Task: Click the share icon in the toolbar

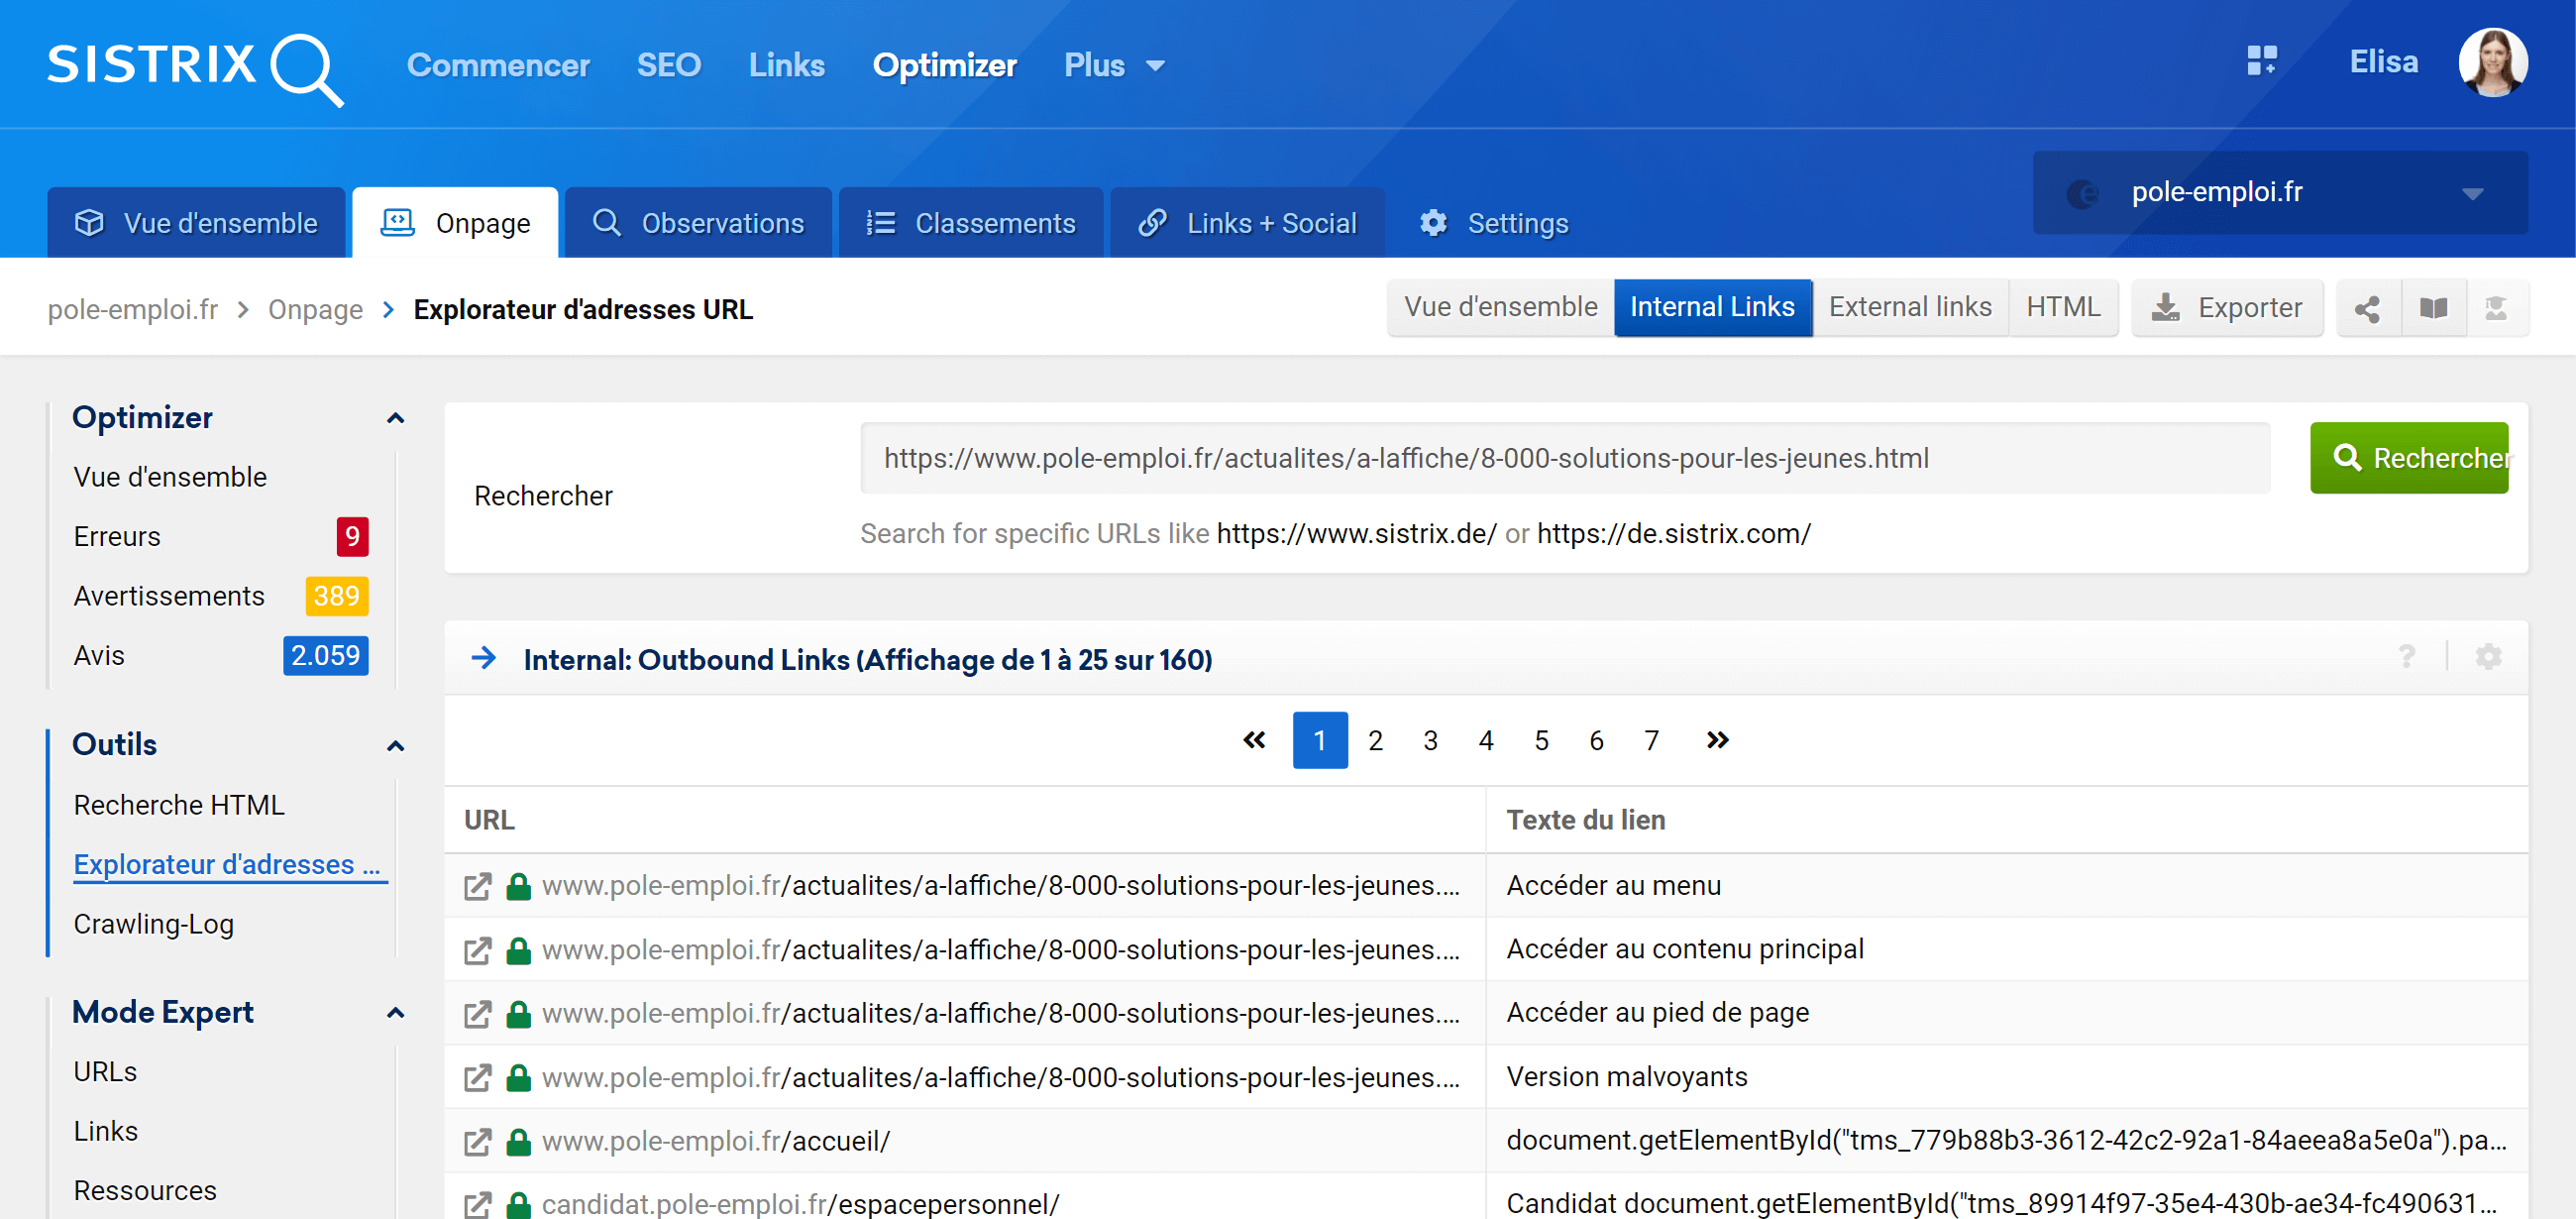Action: pos(2367,309)
